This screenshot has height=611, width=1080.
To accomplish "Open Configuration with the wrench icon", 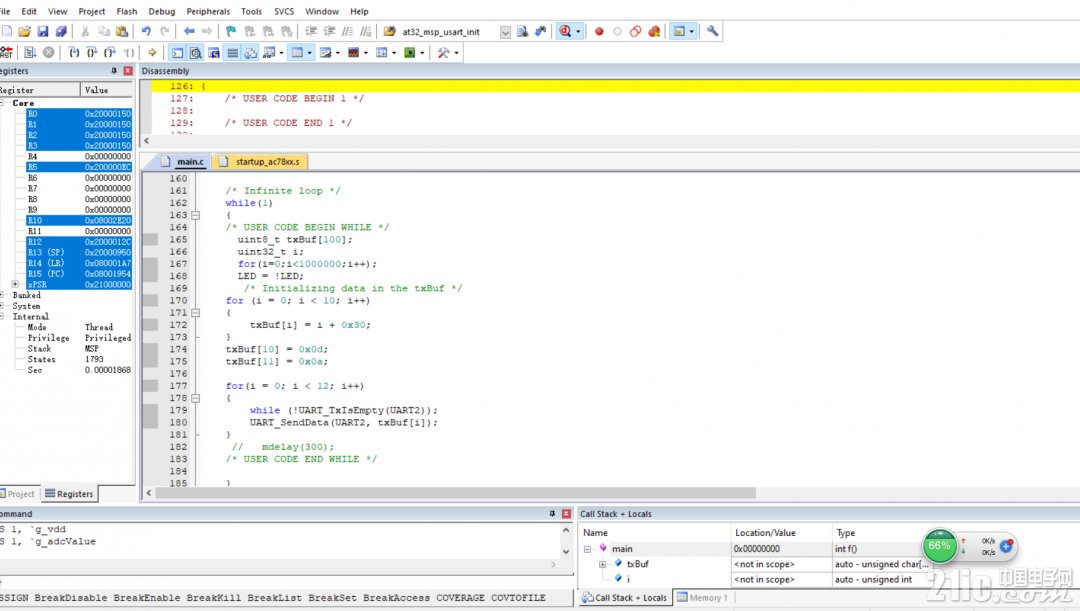I will point(712,32).
